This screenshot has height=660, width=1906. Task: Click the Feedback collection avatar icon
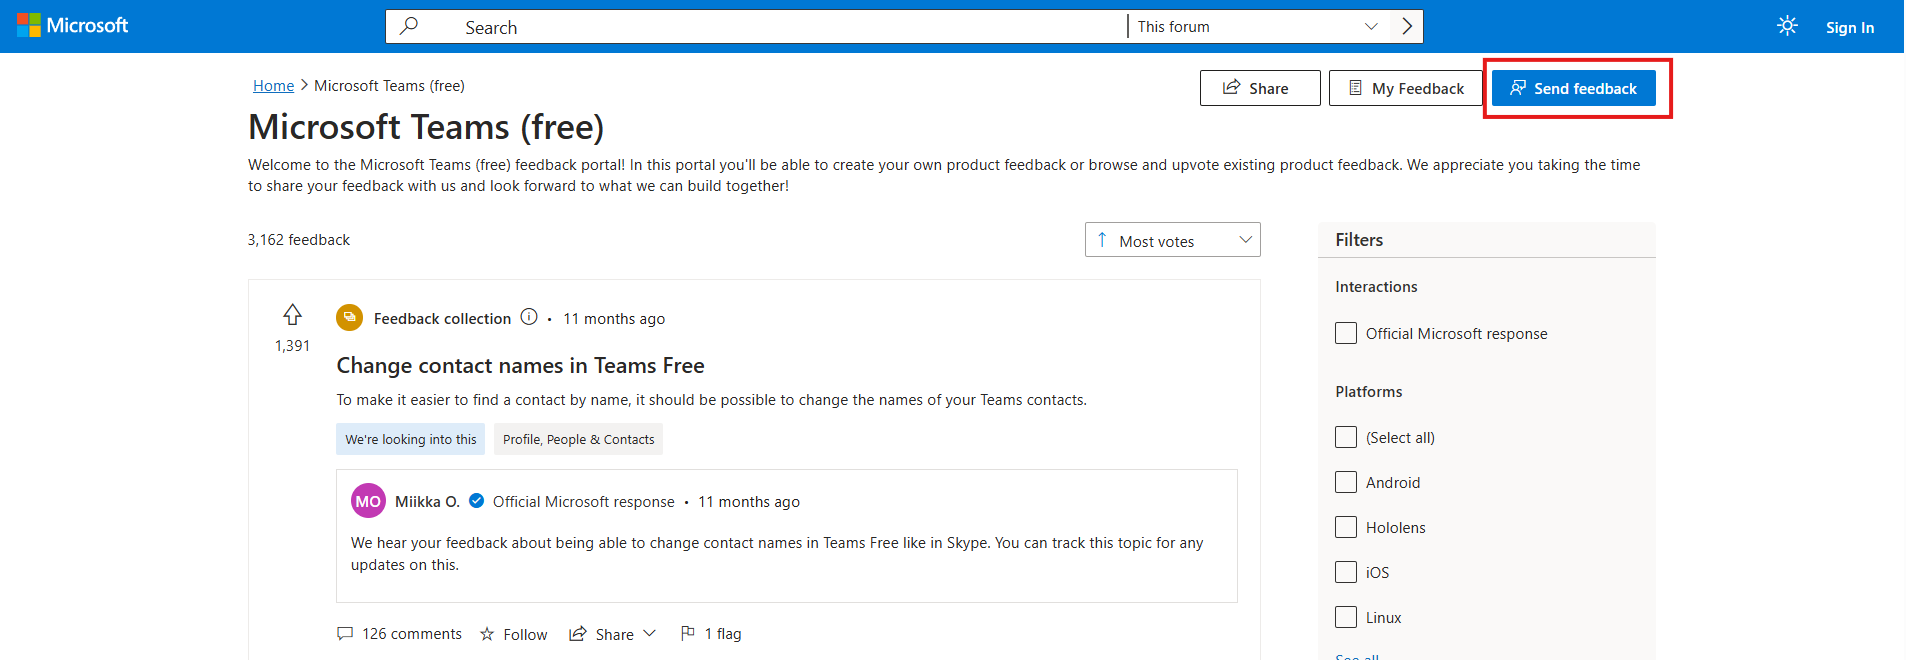tap(349, 318)
